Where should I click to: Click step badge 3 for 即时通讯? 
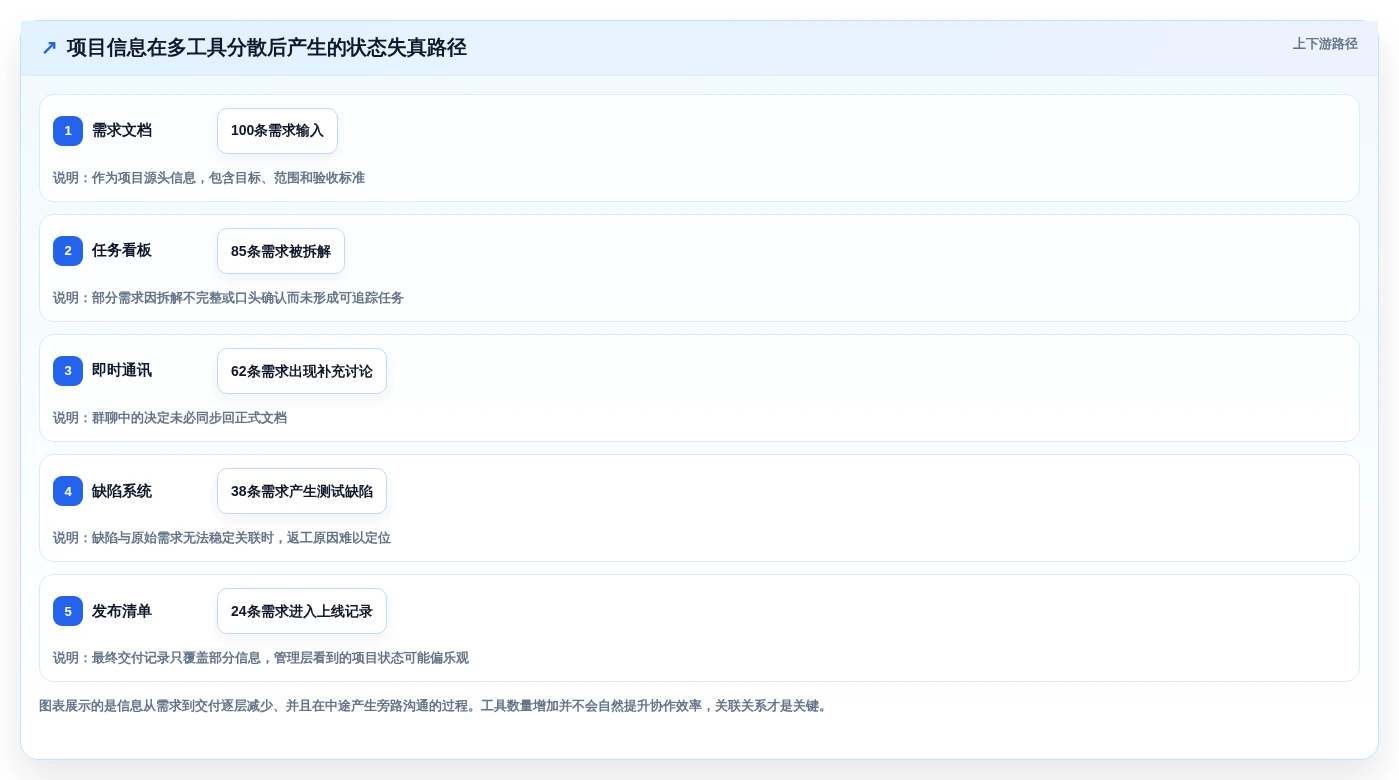pos(68,371)
